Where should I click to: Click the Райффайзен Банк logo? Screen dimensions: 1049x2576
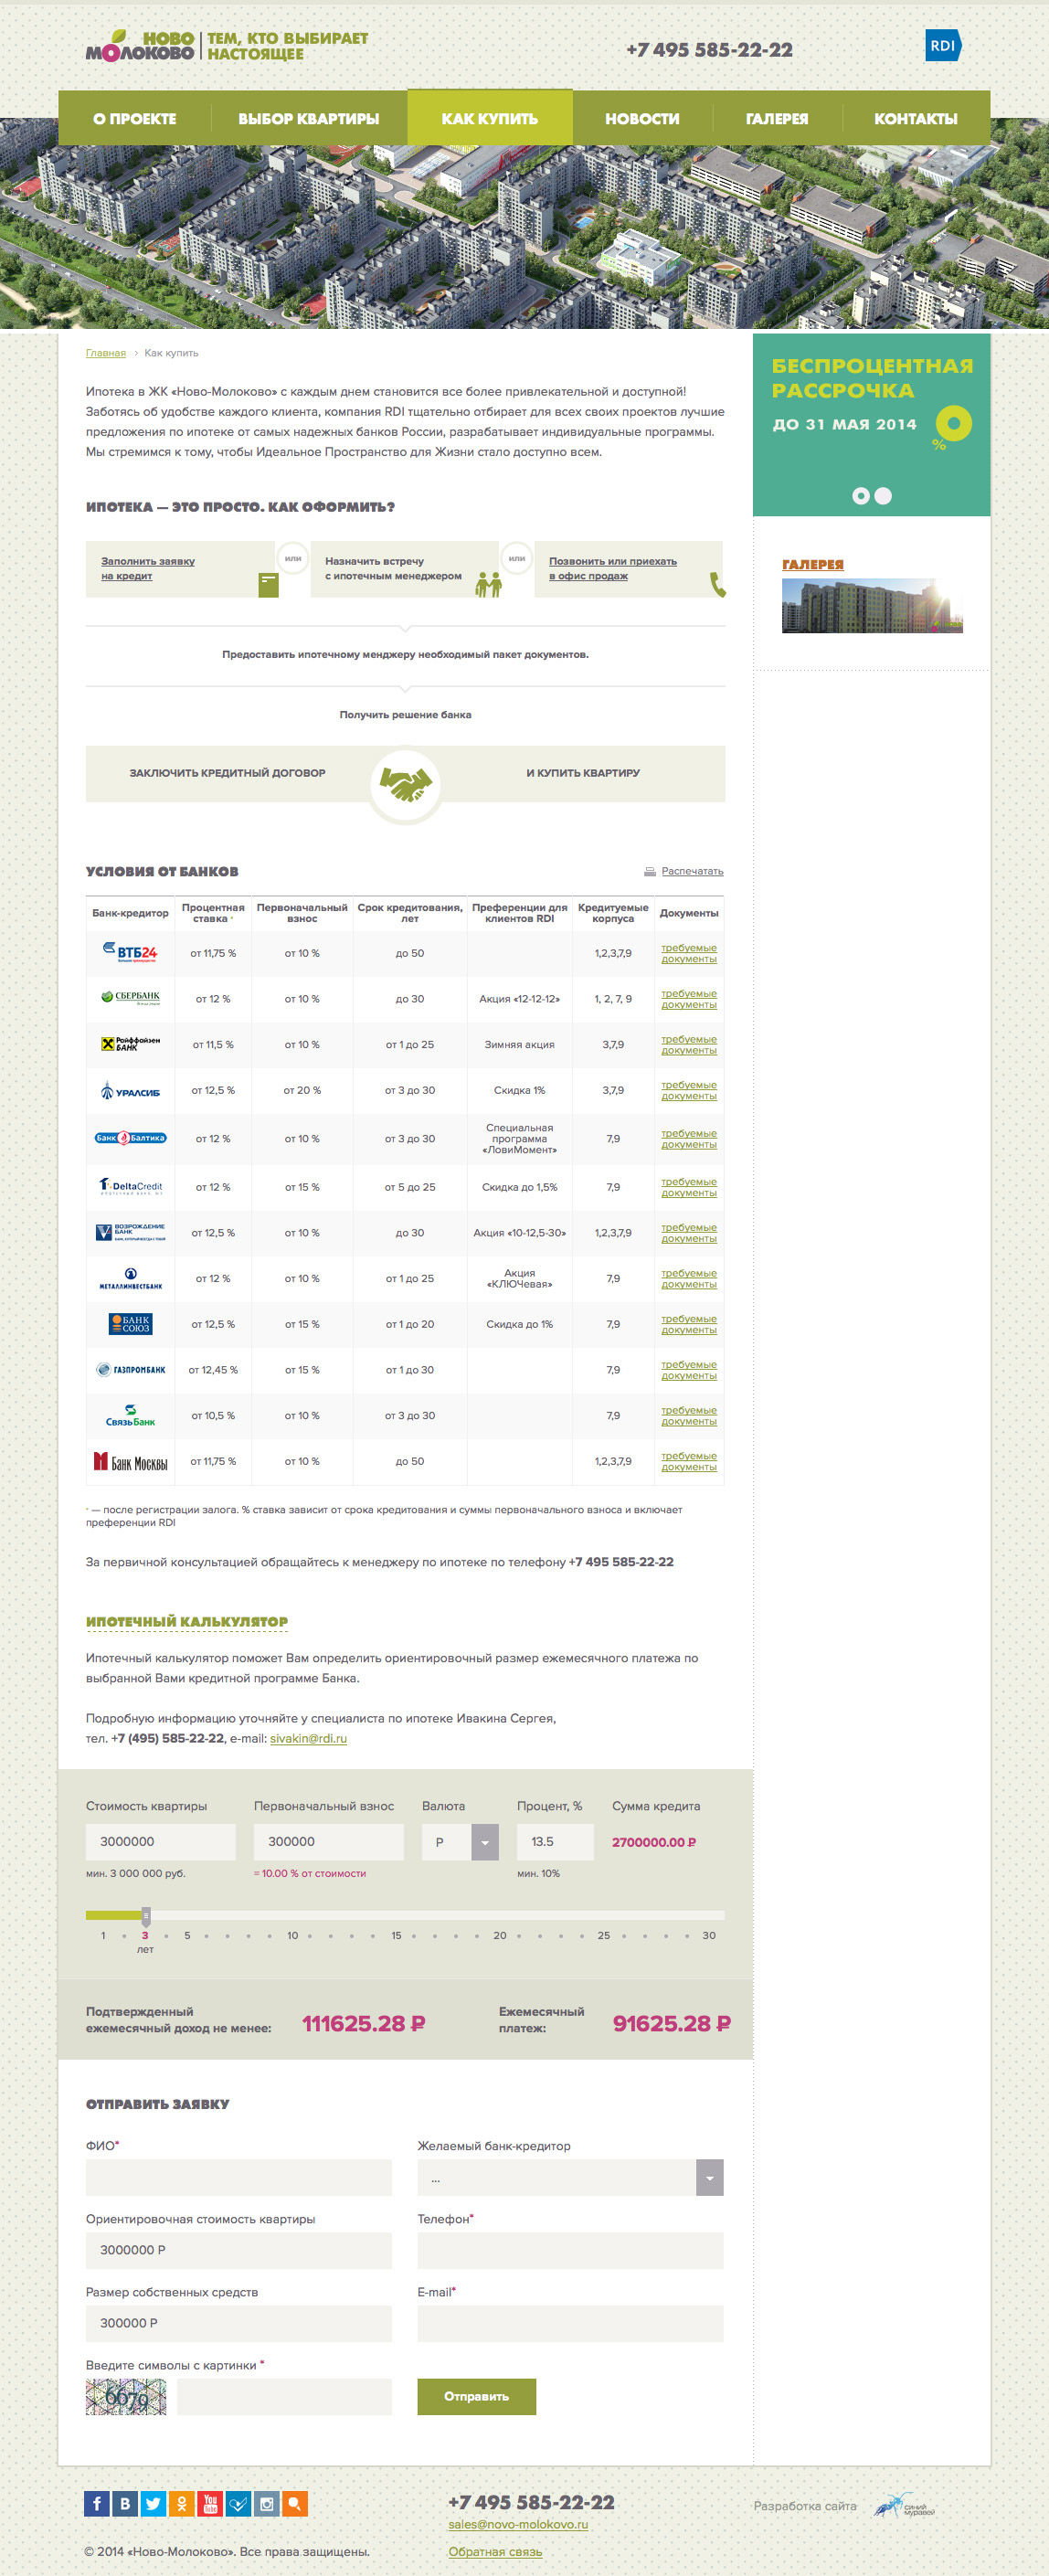[x=131, y=1043]
